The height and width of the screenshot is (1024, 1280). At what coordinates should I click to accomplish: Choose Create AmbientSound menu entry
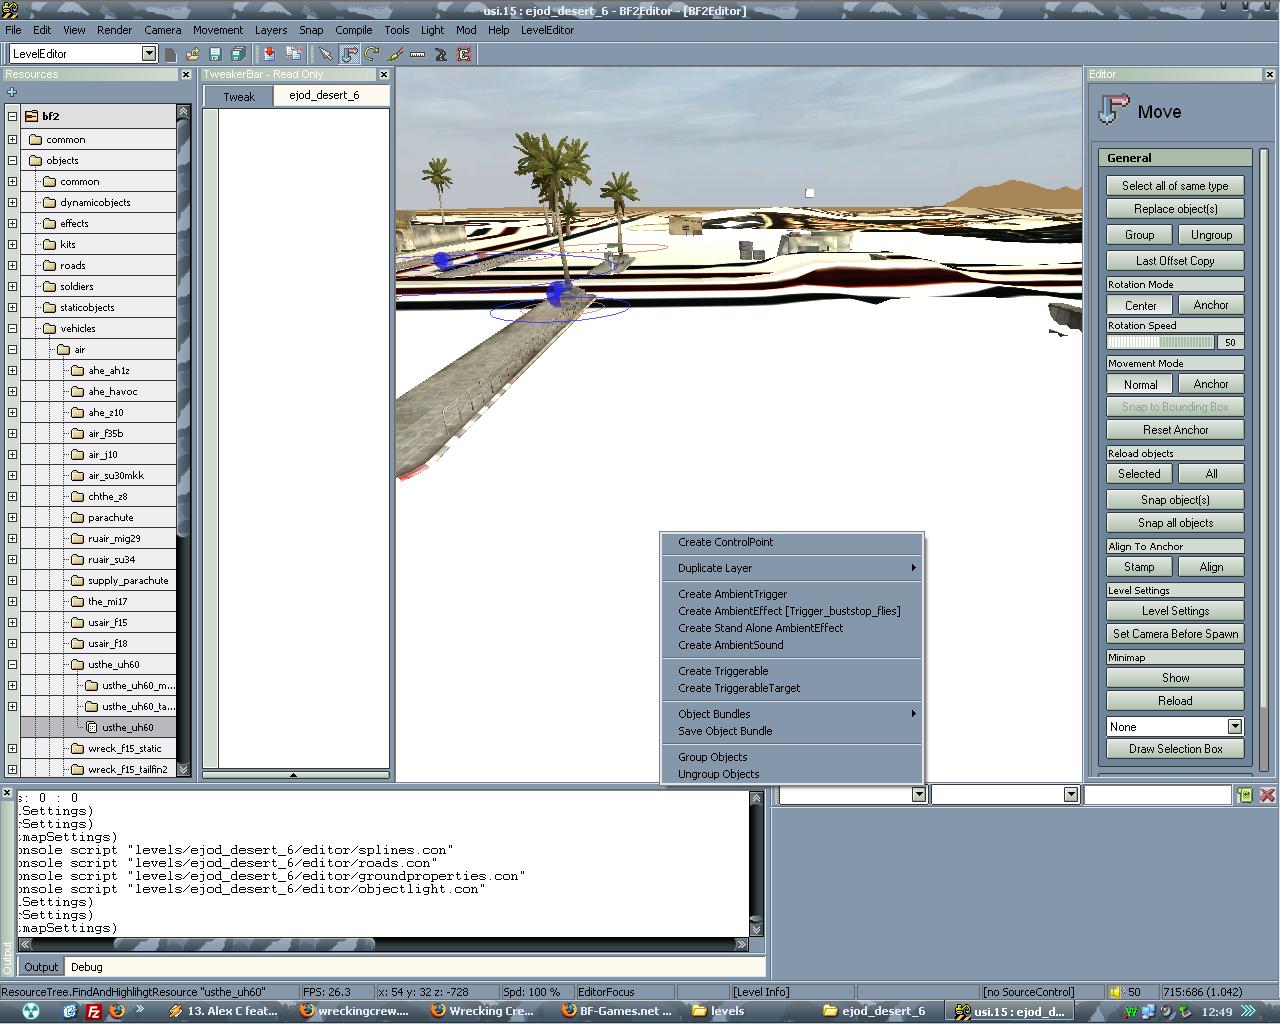[792, 645]
